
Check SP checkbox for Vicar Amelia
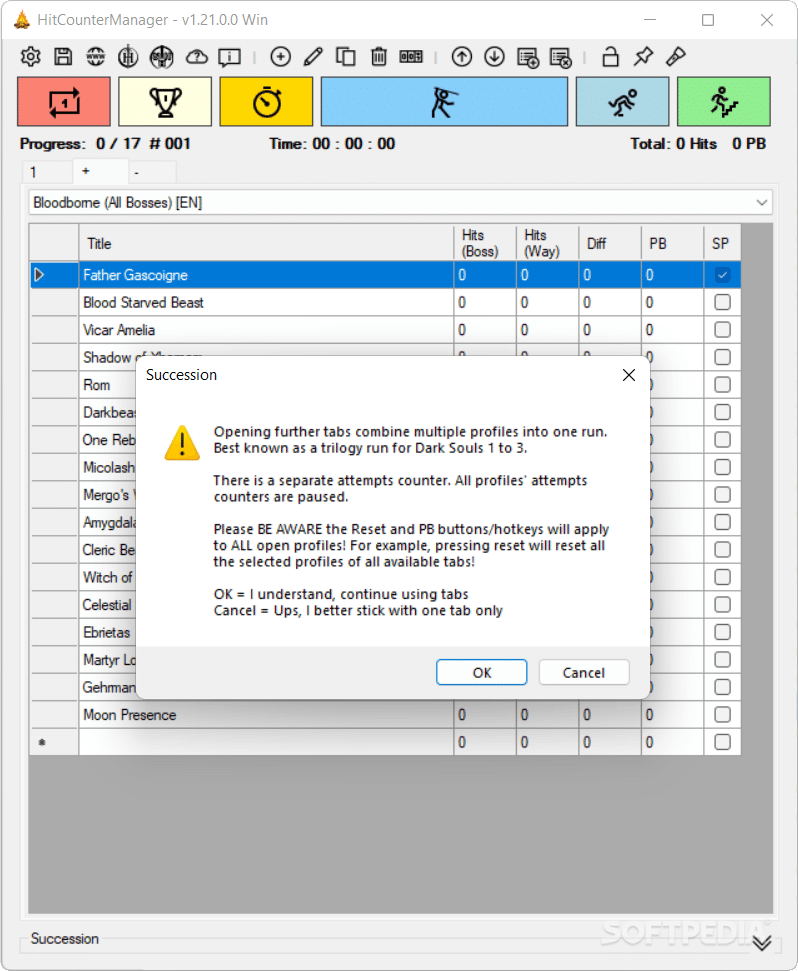pos(722,330)
